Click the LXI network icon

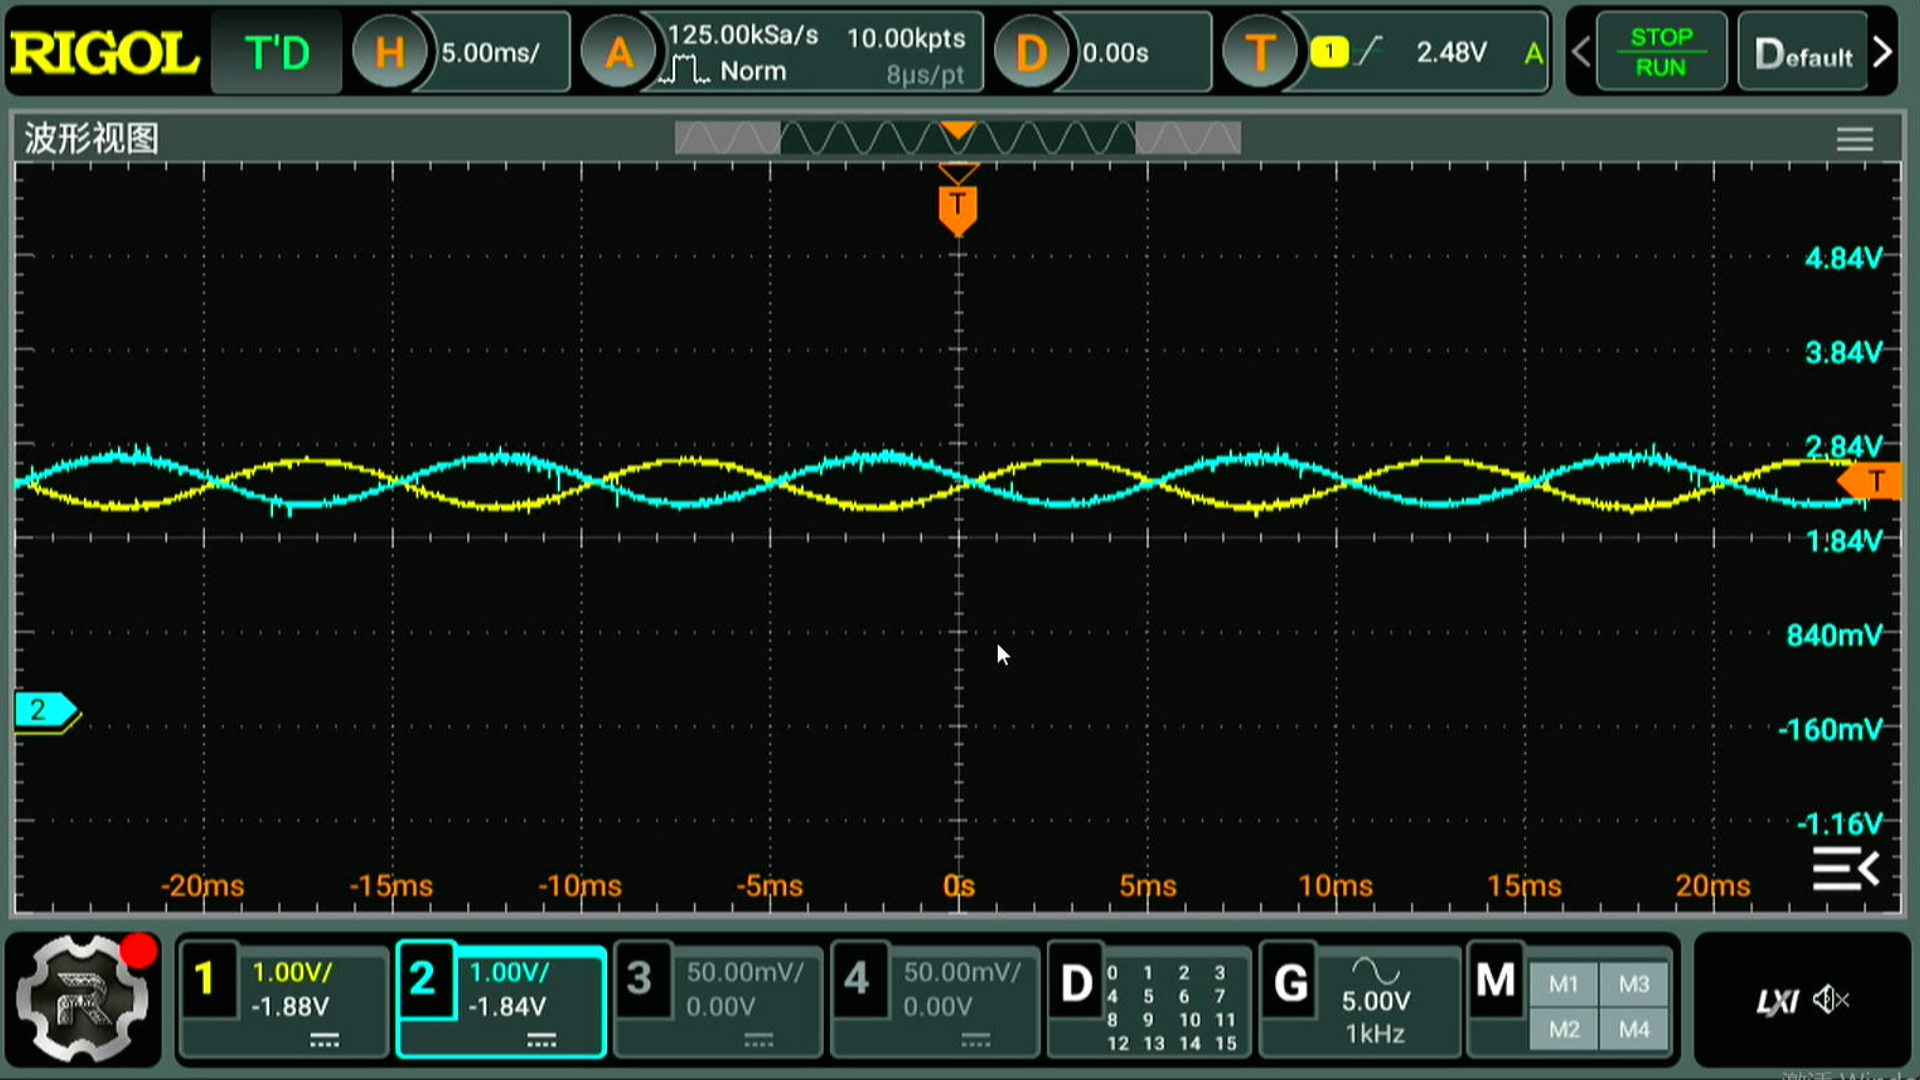(1777, 1001)
